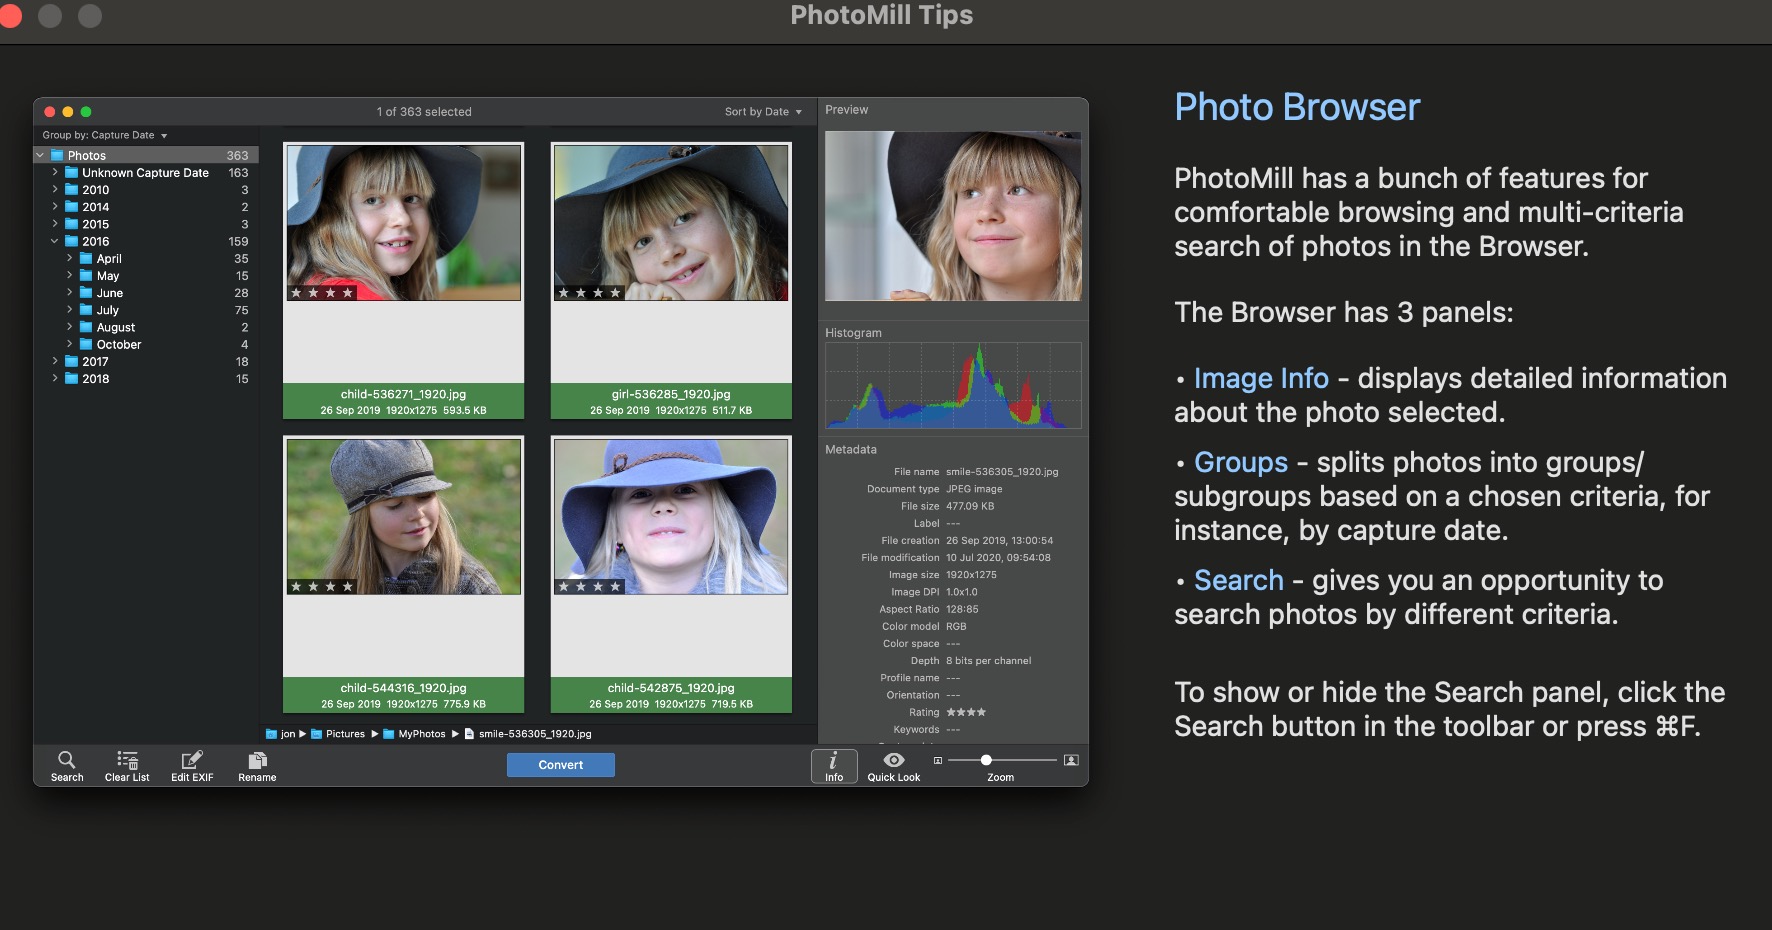Click star rating on child-542875 thumbnail

point(590,587)
